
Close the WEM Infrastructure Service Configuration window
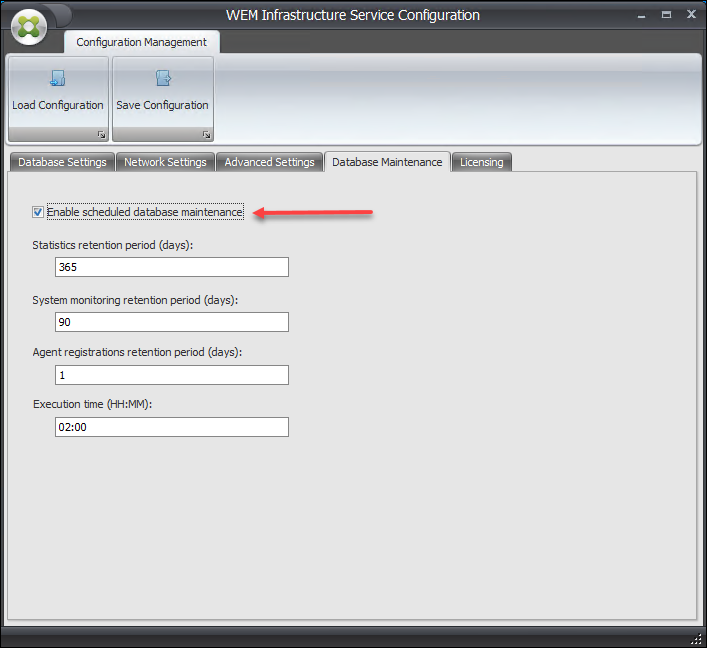691,14
